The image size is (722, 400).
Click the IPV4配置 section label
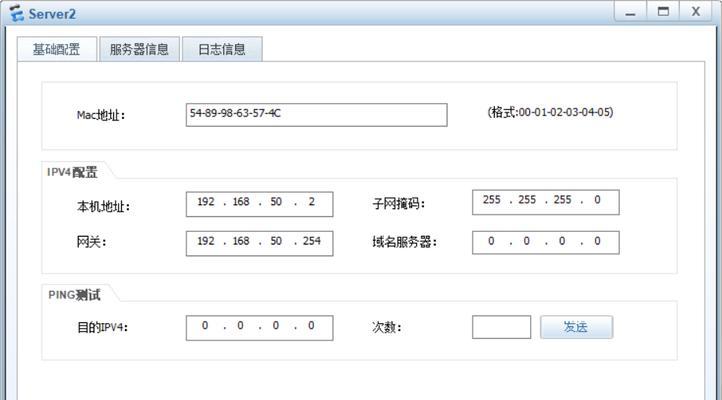click(x=72, y=172)
